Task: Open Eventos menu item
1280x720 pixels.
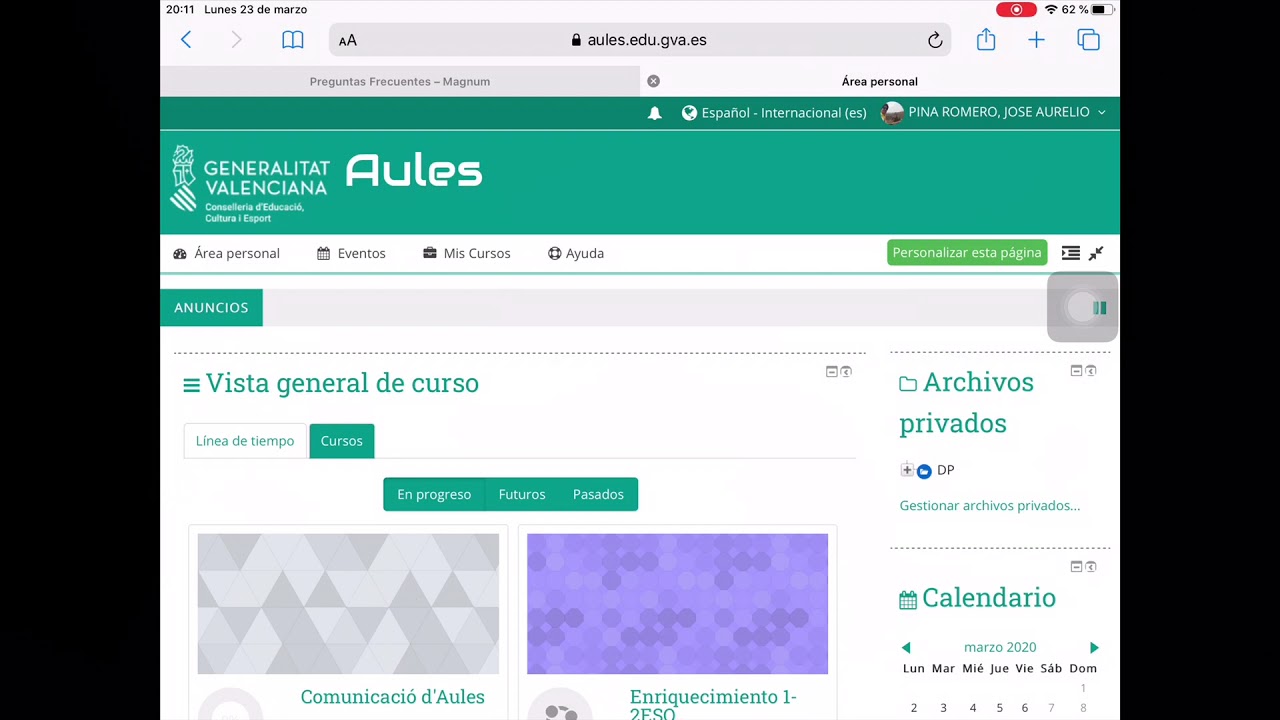Action: tap(351, 253)
